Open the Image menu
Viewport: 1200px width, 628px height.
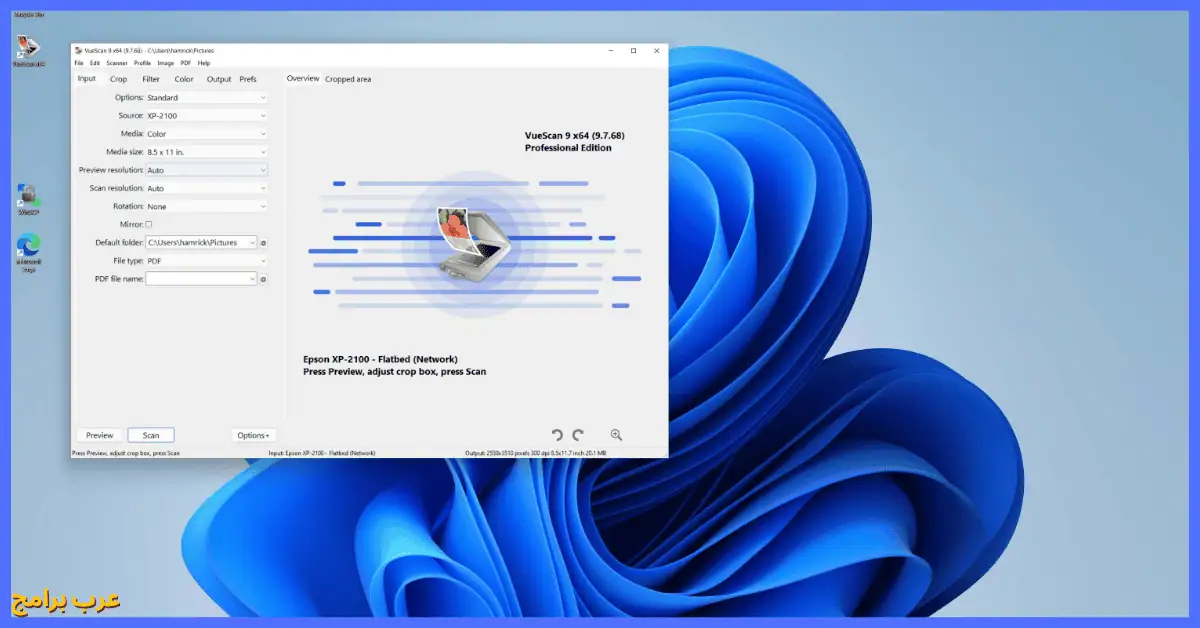[166, 63]
